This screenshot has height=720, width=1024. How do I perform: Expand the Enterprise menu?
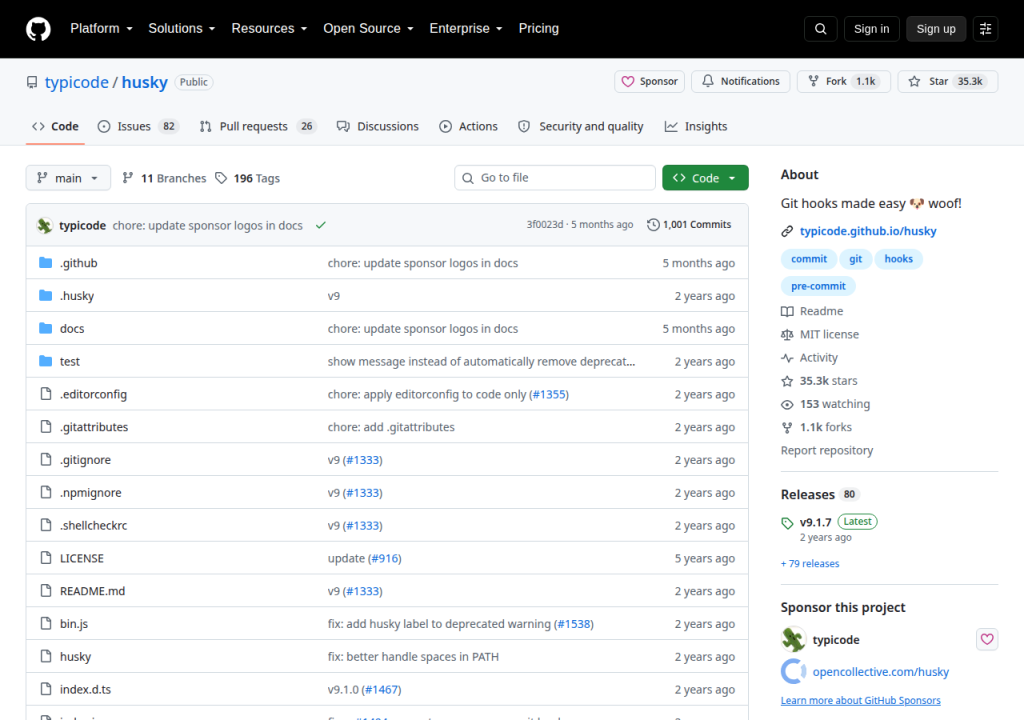pyautogui.click(x=466, y=29)
